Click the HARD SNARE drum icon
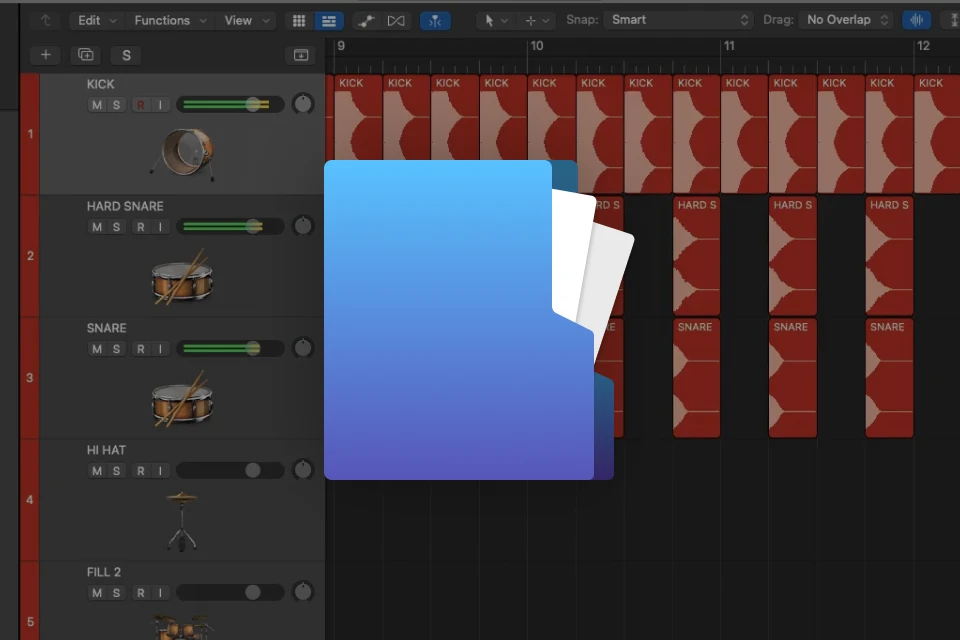The height and width of the screenshot is (640, 960). coord(182,277)
